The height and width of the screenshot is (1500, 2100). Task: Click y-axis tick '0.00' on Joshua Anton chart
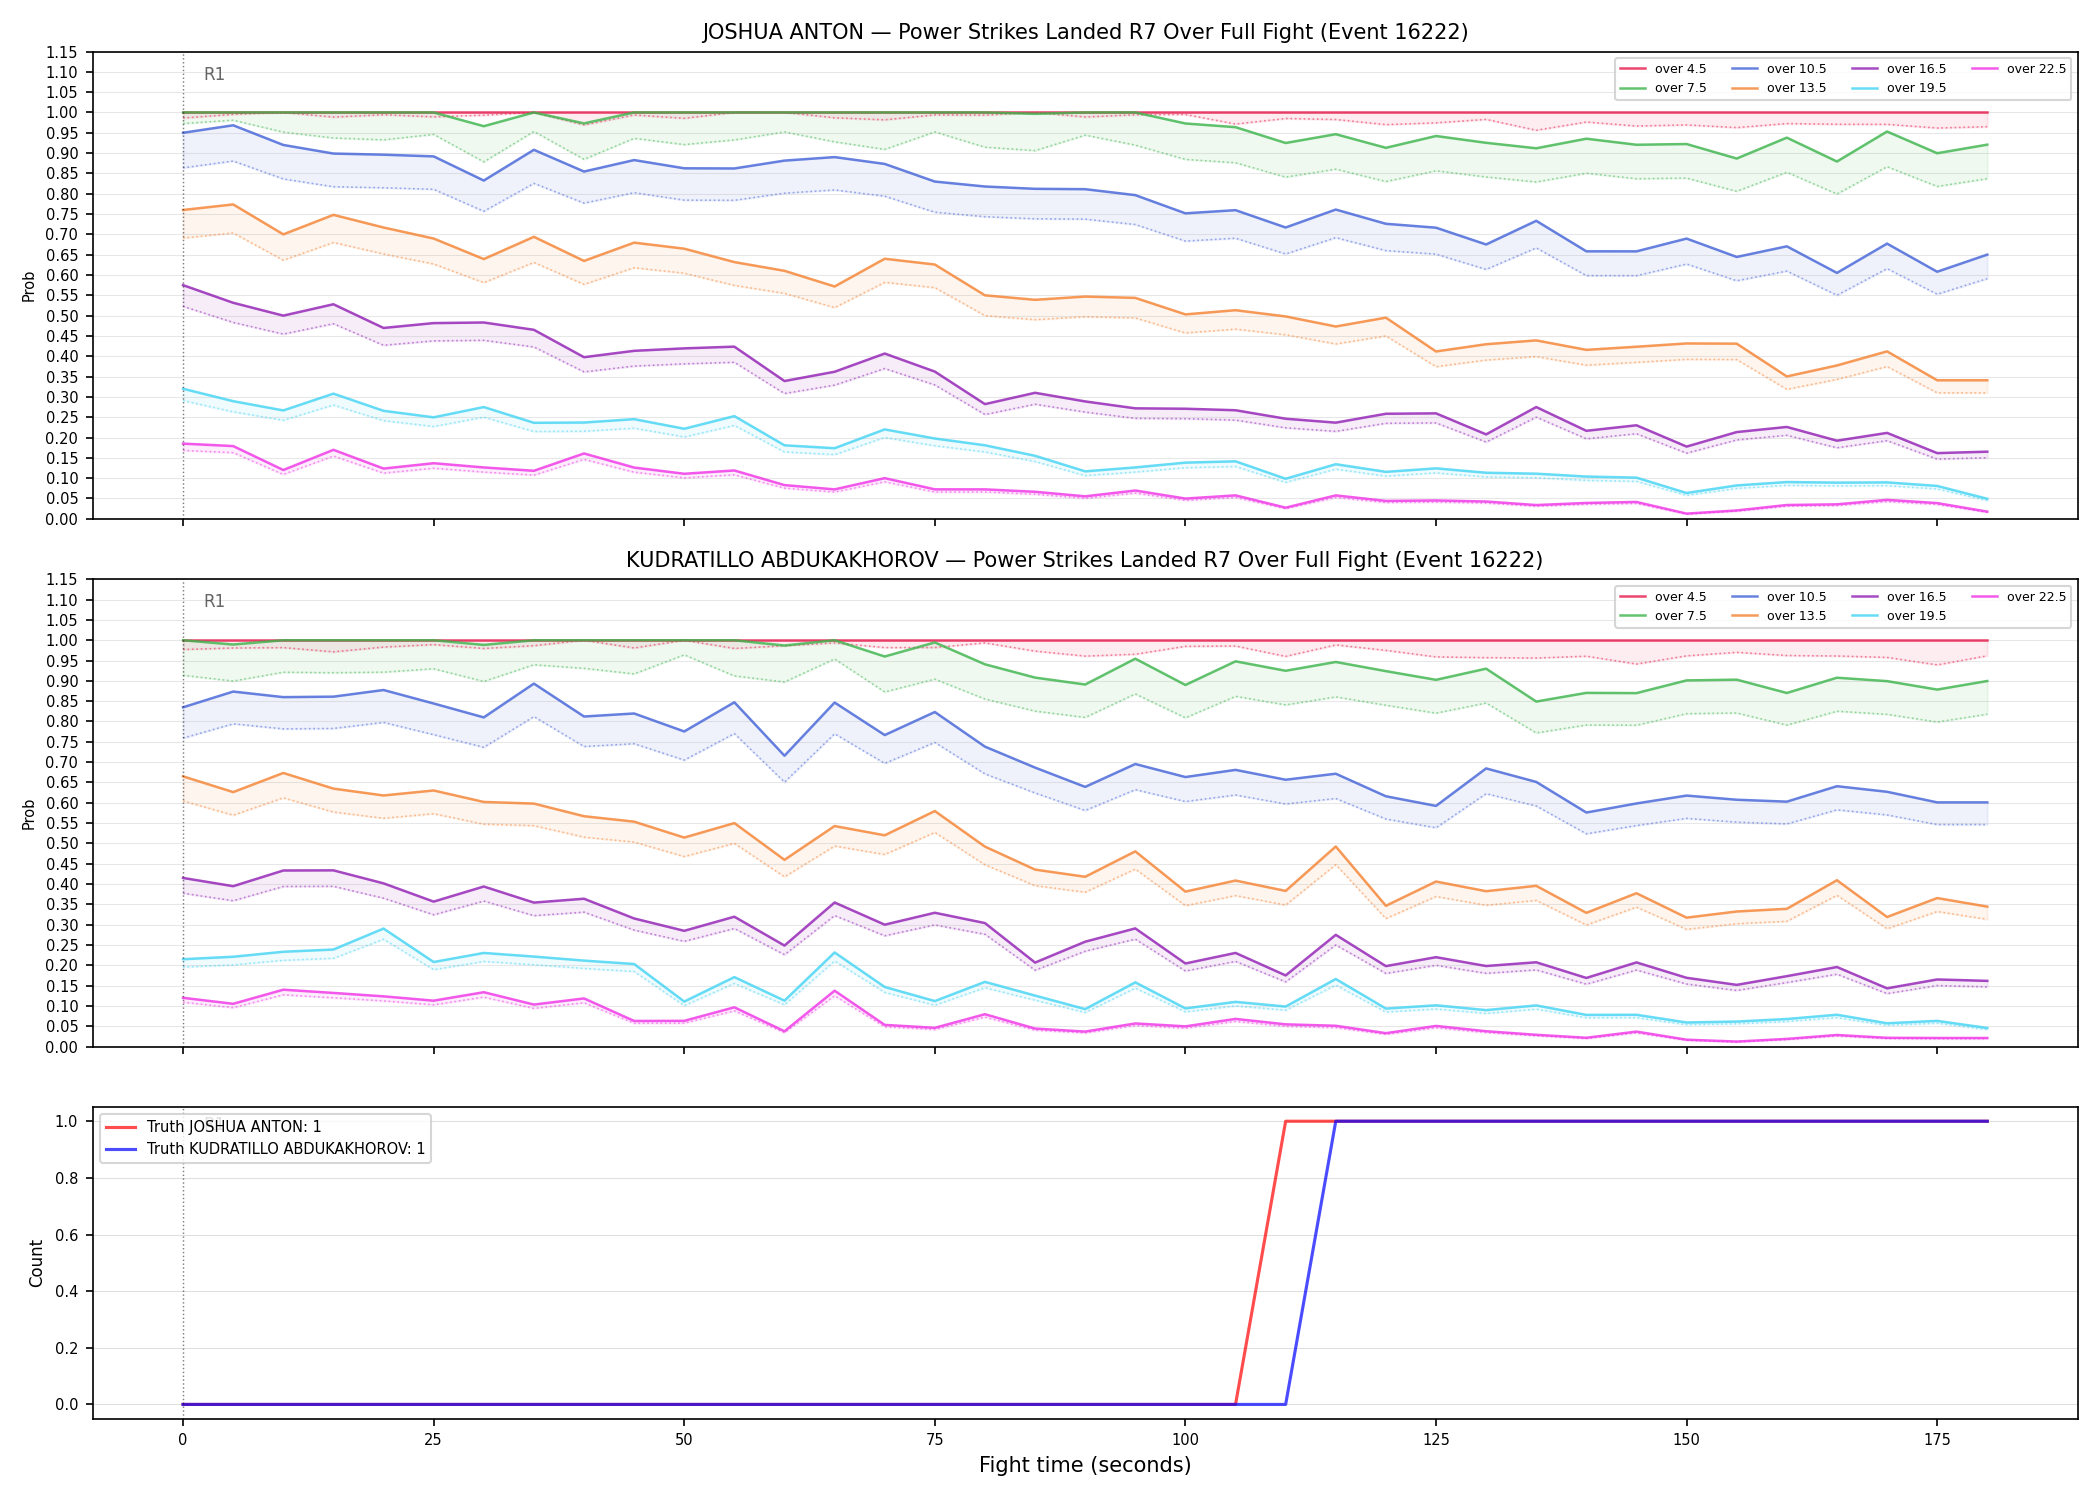pos(62,519)
